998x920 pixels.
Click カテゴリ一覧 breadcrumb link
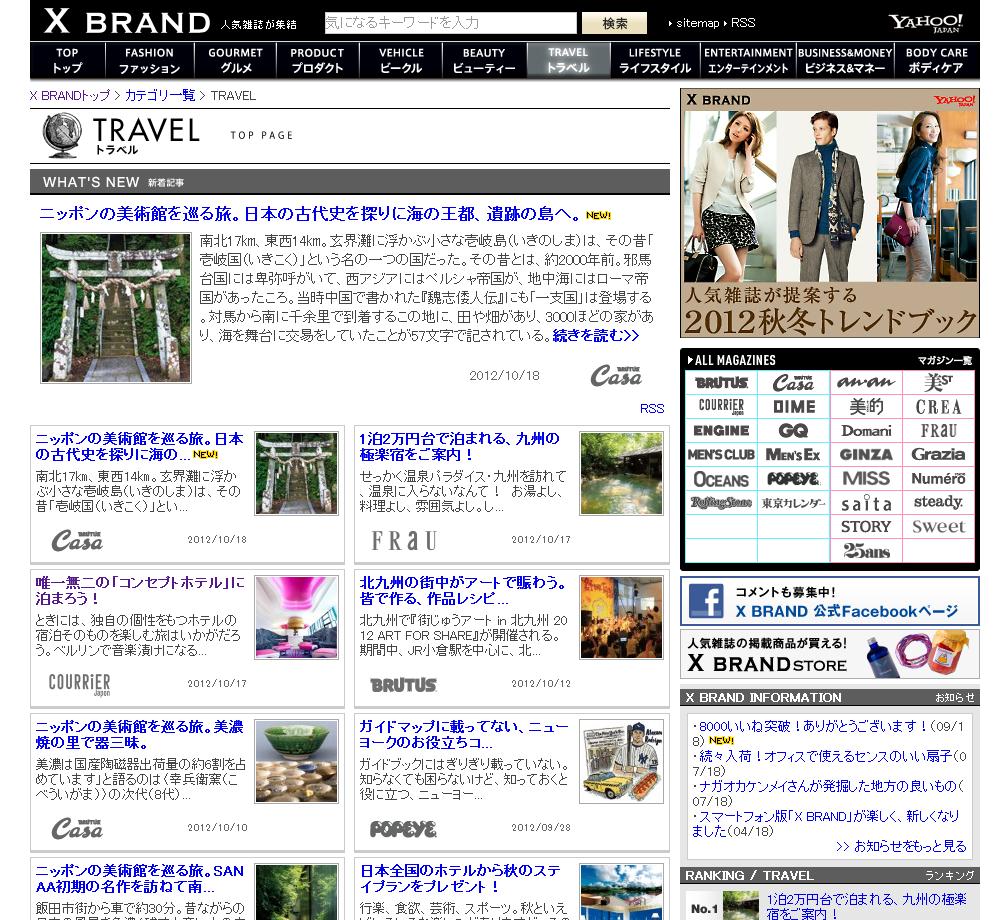tap(160, 96)
